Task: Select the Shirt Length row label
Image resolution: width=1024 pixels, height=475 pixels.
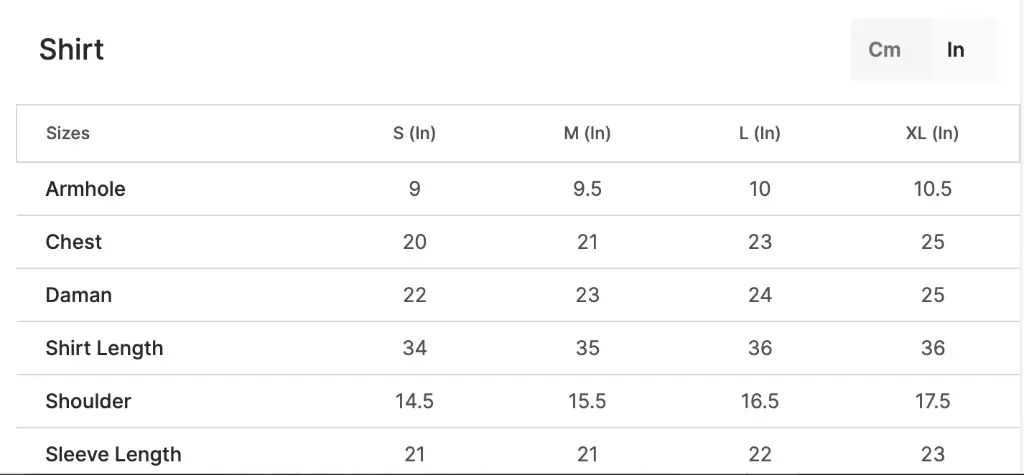Action: pos(104,348)
